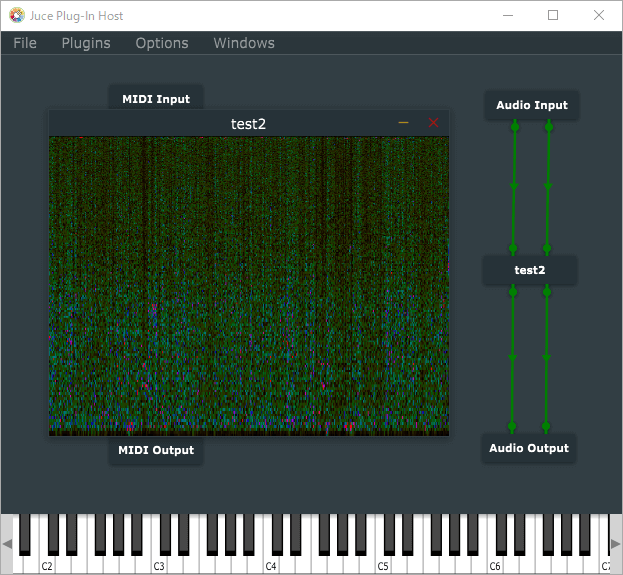
Task: Play the C4 piano key
Action: click(271, 565)
